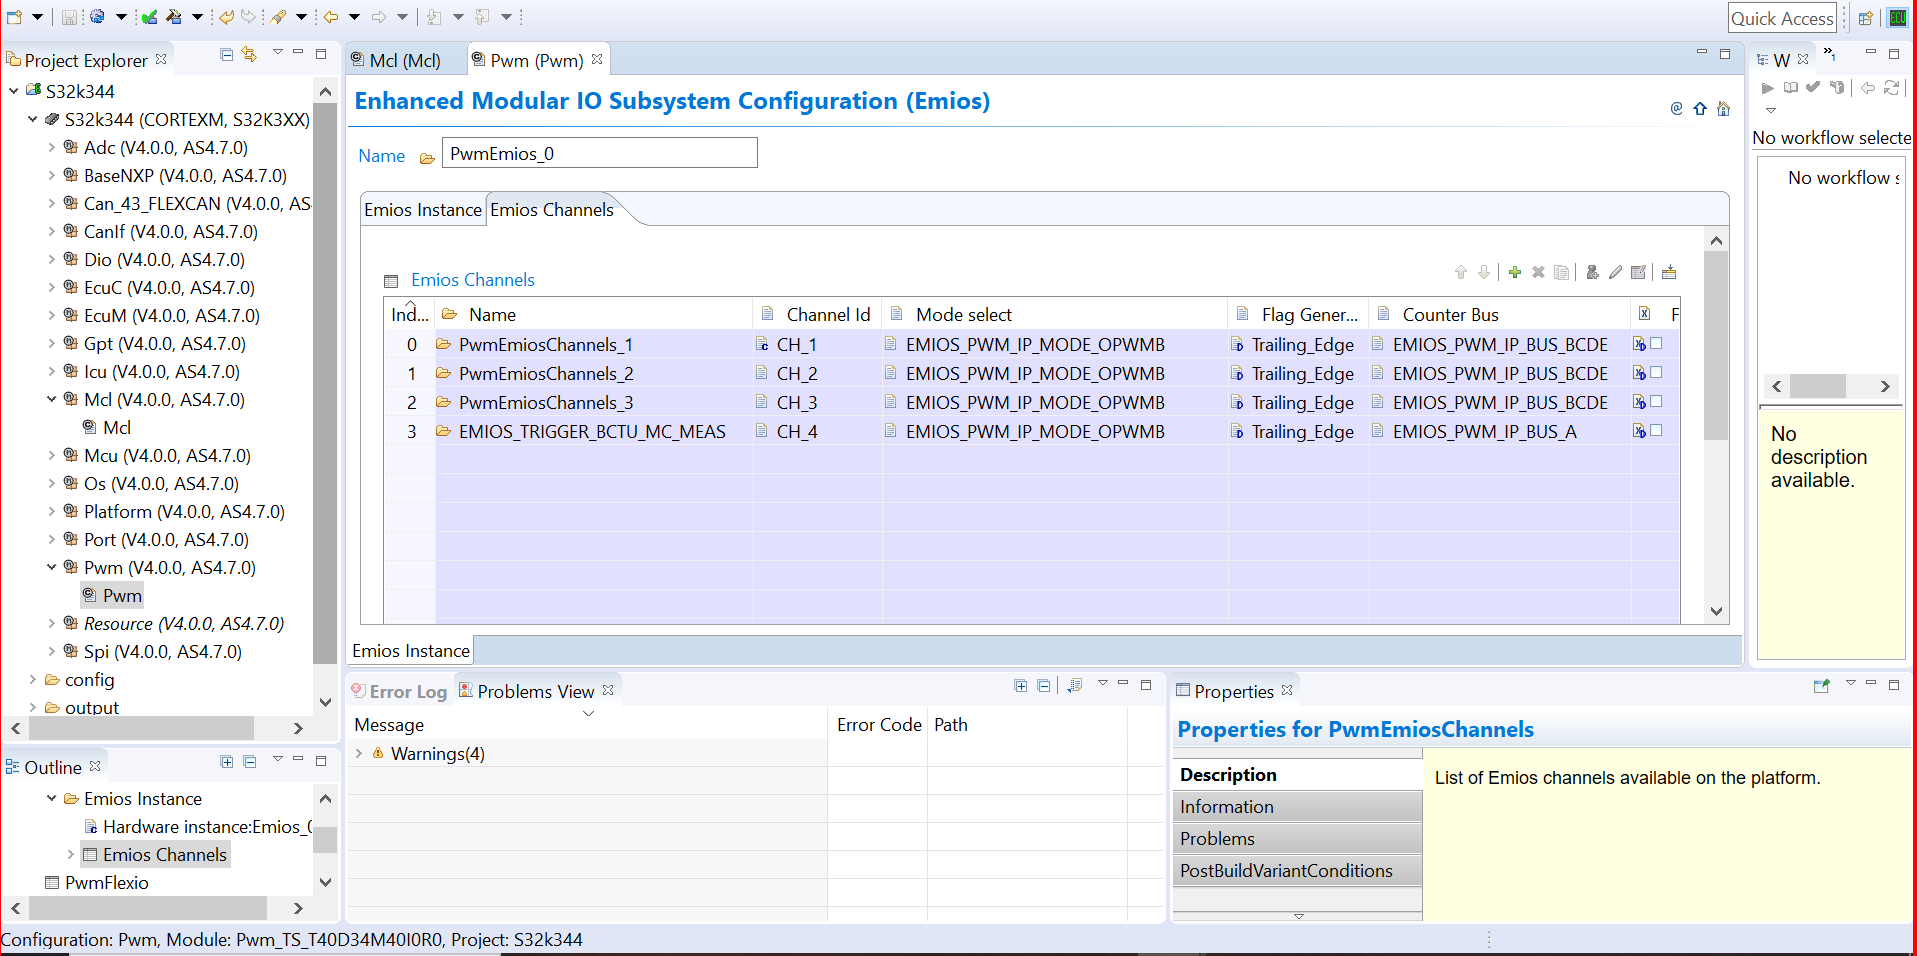Select the Problems section in Properties panel

[x=1297, y=839]
